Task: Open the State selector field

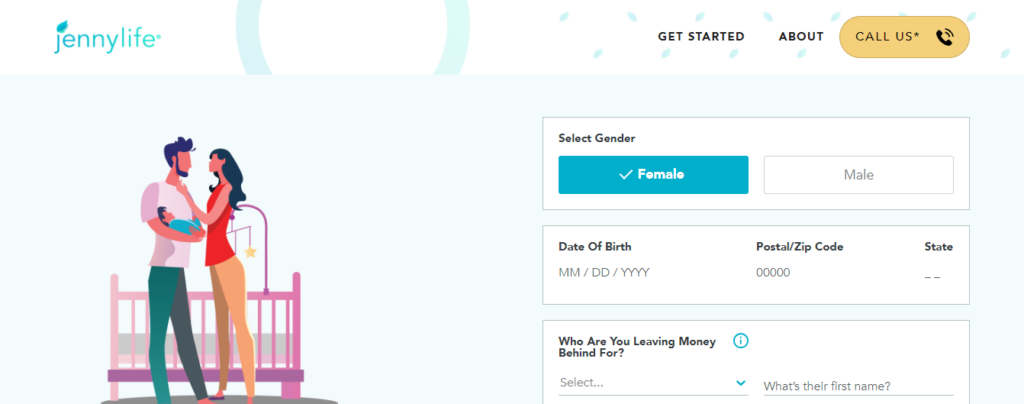Action: [x=932, y=273]
